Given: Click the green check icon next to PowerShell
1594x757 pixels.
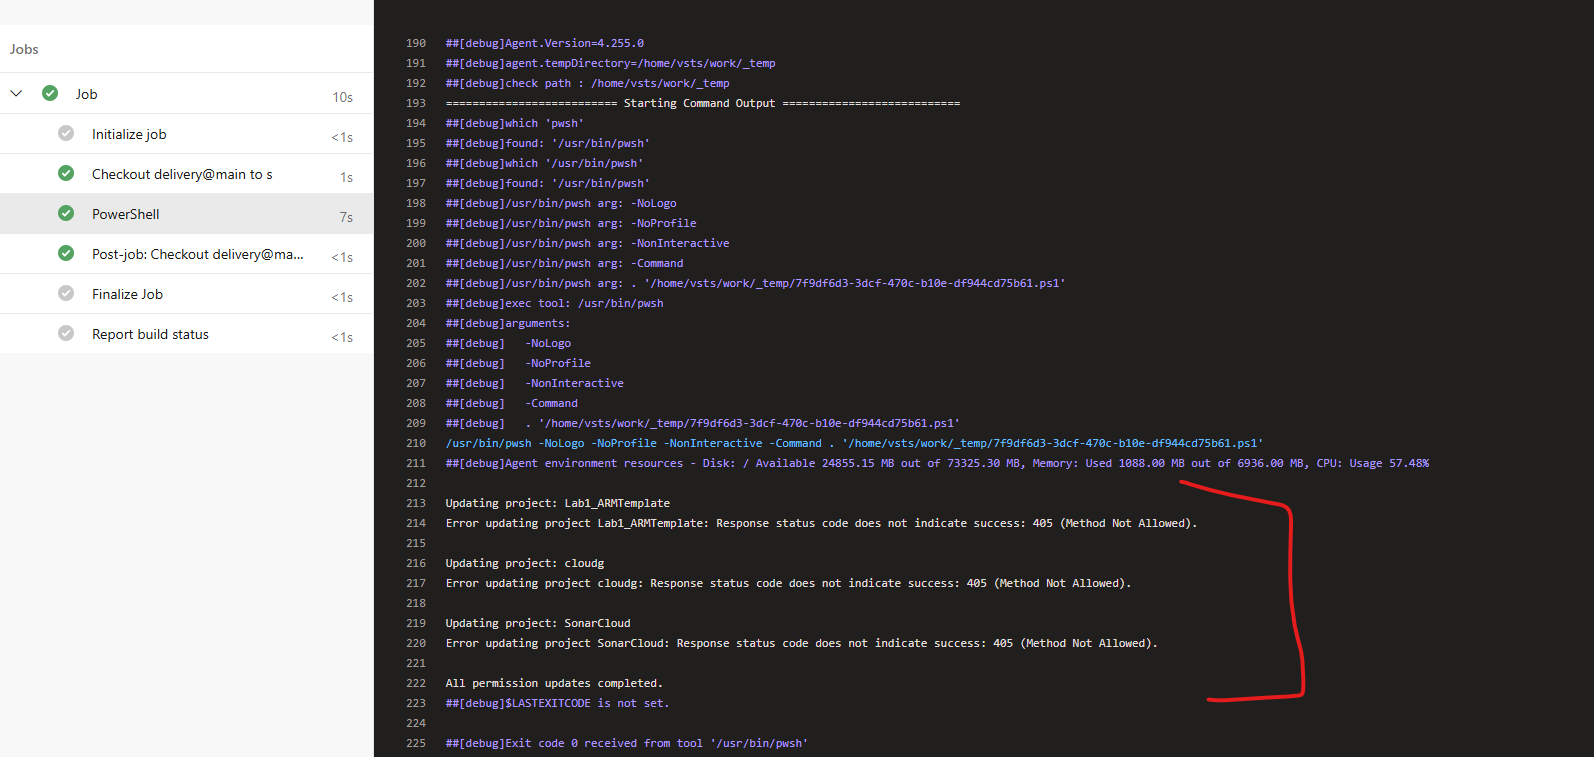Looking at the screenshot, I should 66,213.
